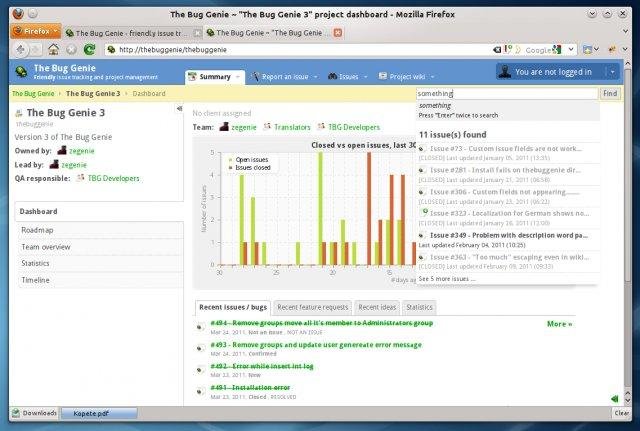Switch to the Recent ideas tab
Viewport: 640px width, 431px height.
click(x=376, y=307)
